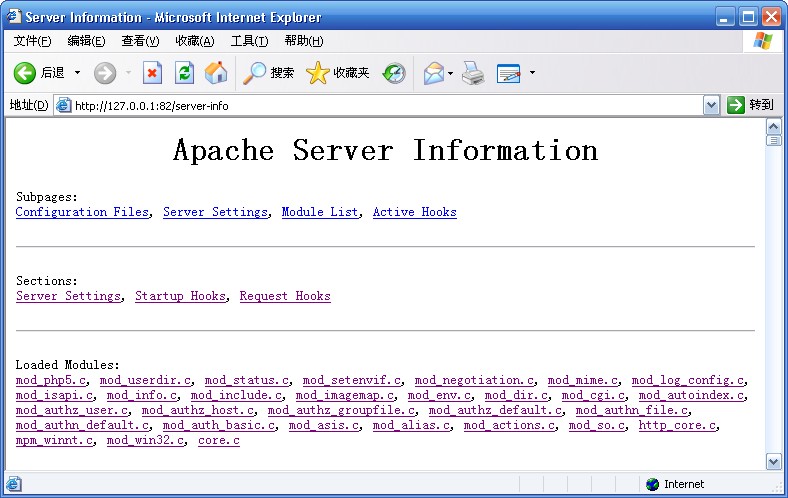This screenshot has width=788, height=498.
Task: Open the Back history dropdown arrow
Action: point(77,73)
